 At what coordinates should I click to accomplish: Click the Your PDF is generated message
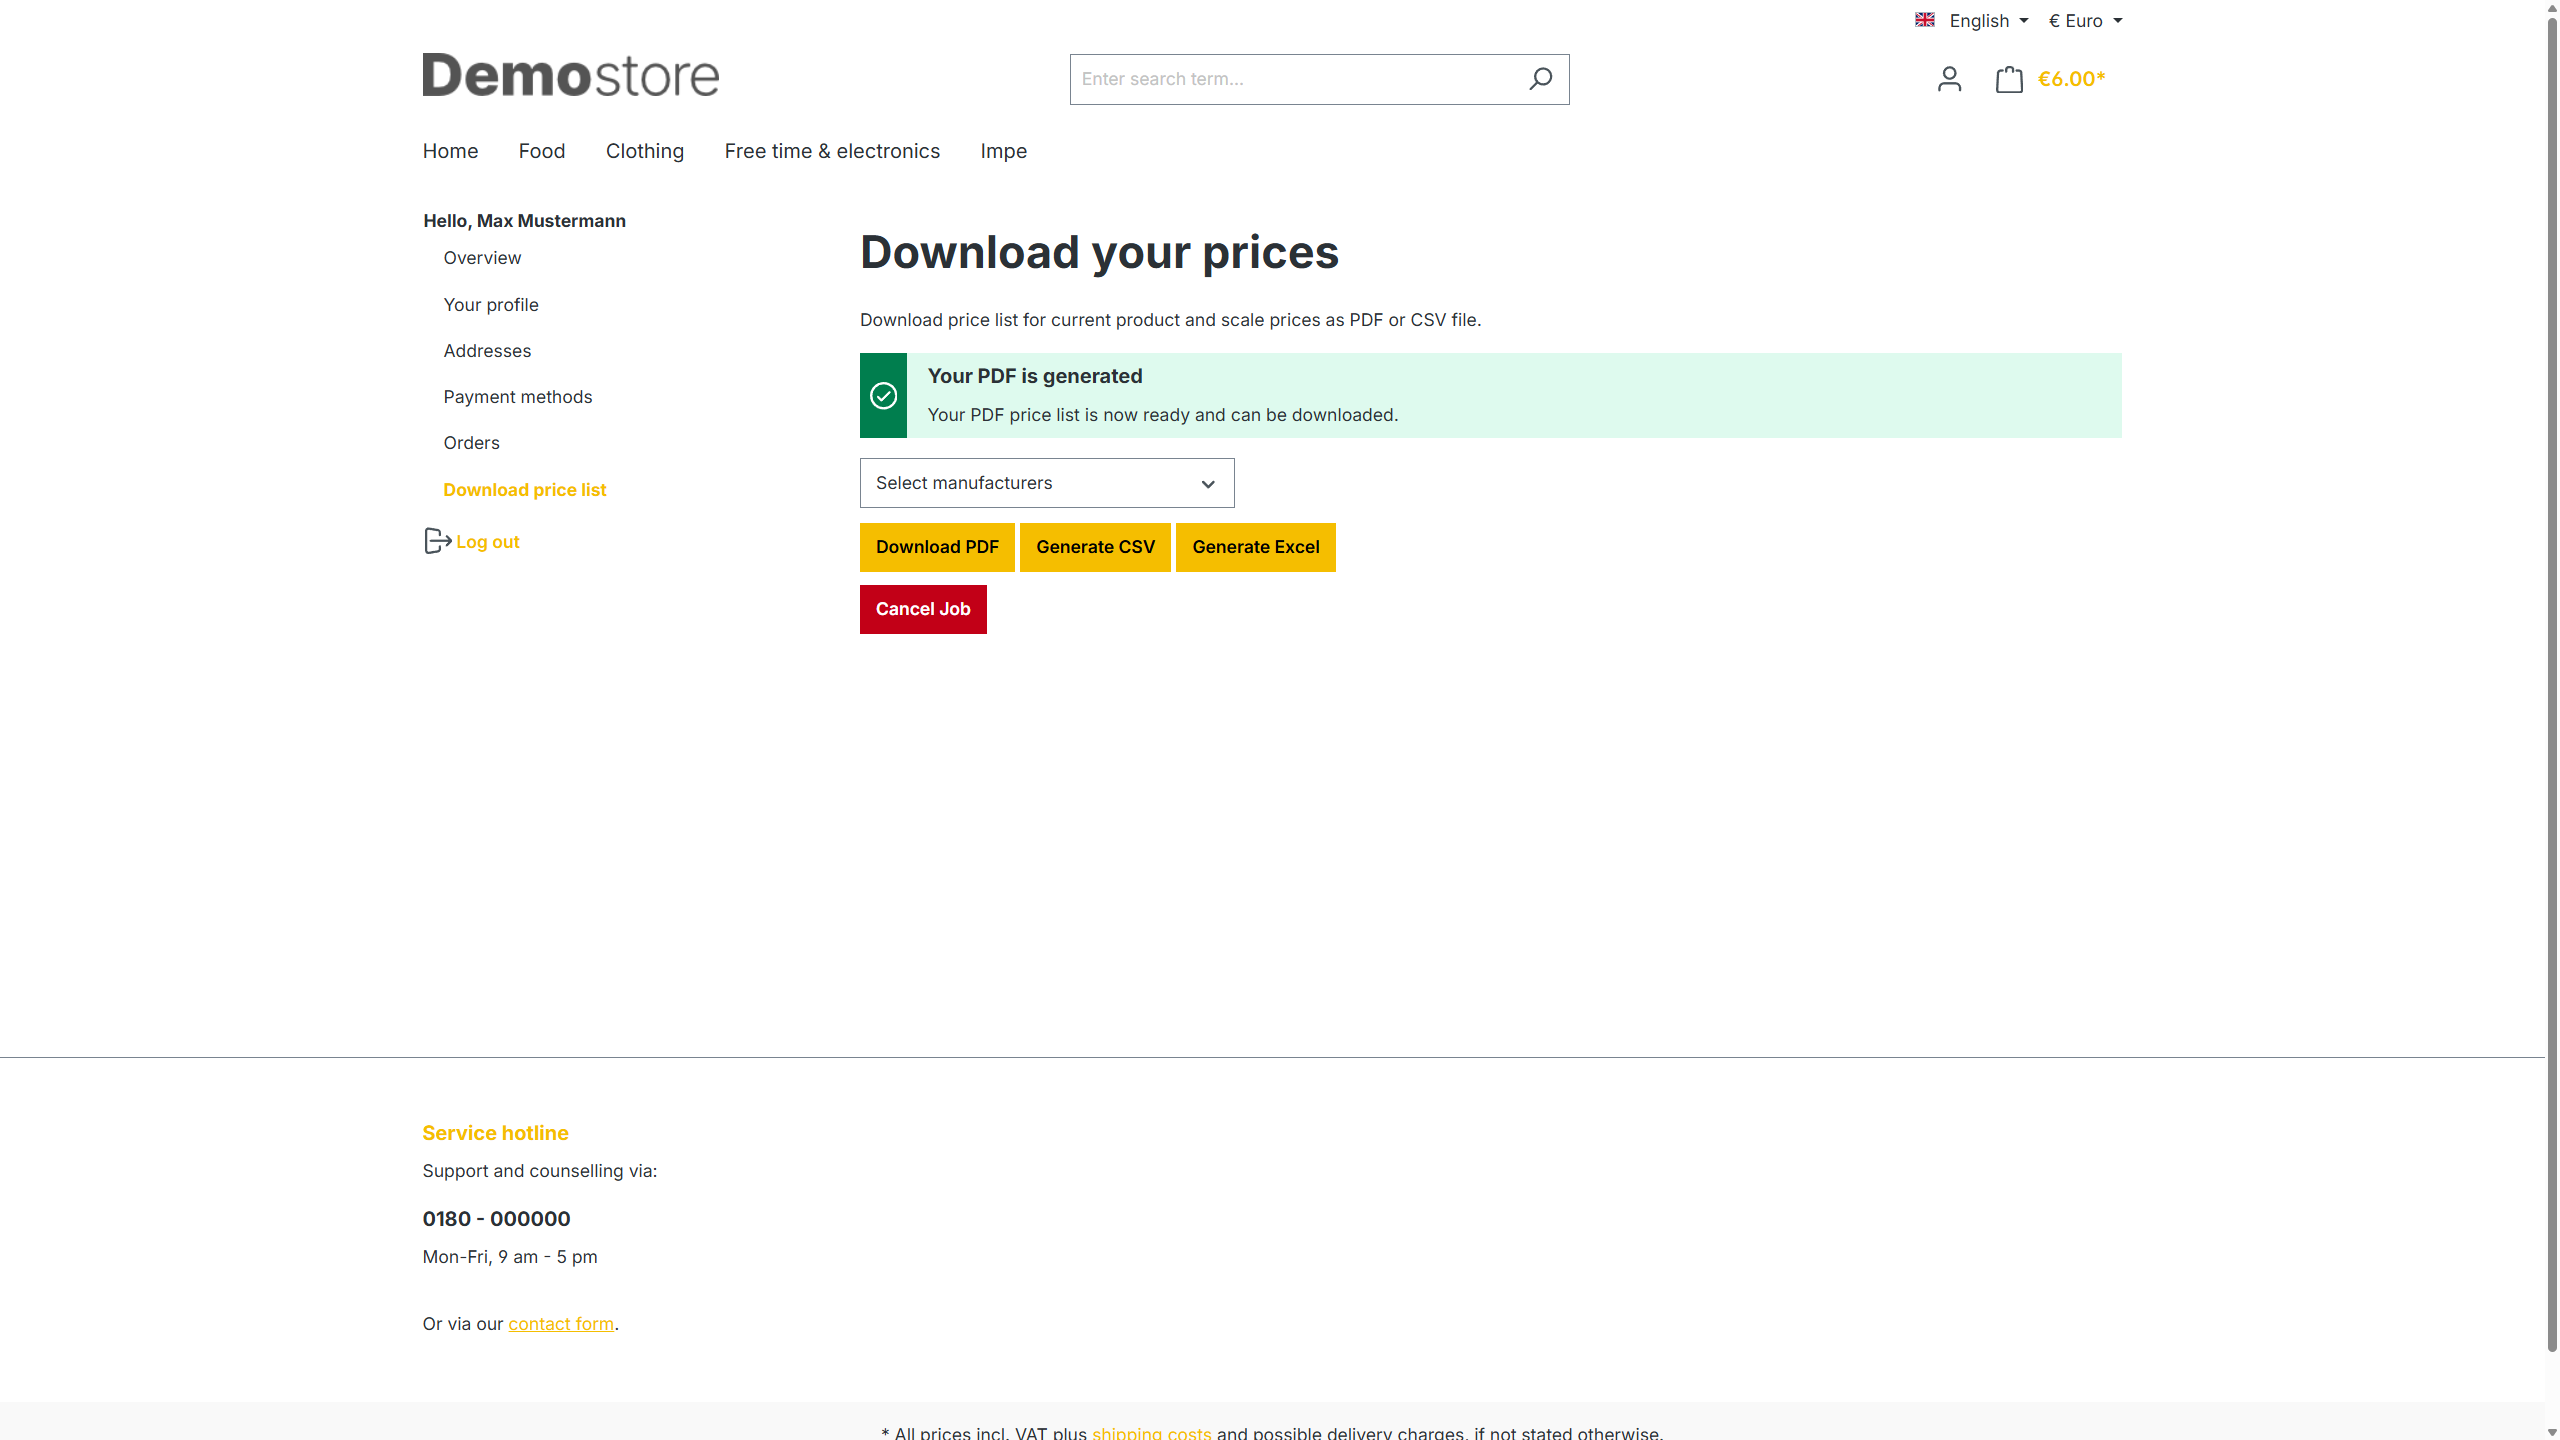(x=1034, y=376)
